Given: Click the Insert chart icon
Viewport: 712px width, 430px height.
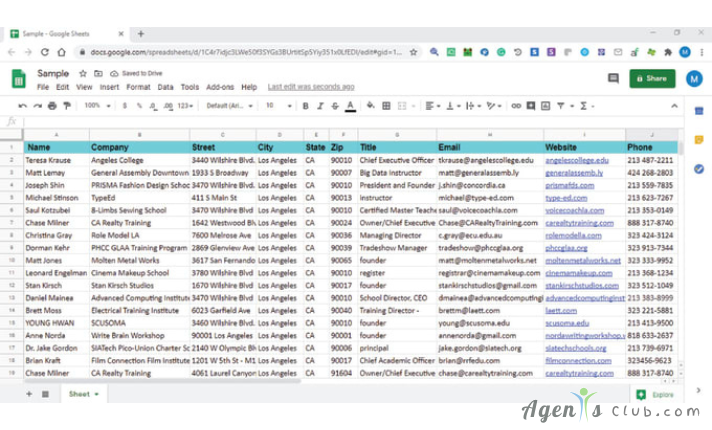Looking at the screenshot, I should 545,106.
